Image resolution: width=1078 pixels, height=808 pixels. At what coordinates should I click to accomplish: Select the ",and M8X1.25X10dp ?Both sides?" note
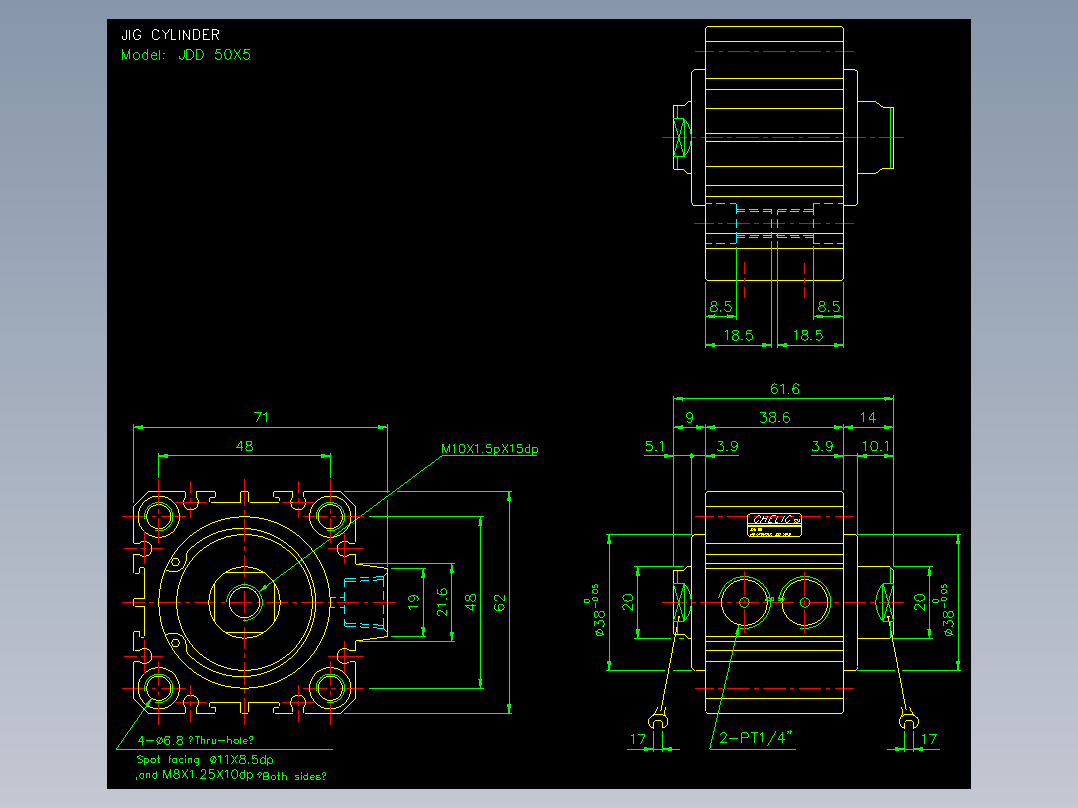click(x=231, y=776)
